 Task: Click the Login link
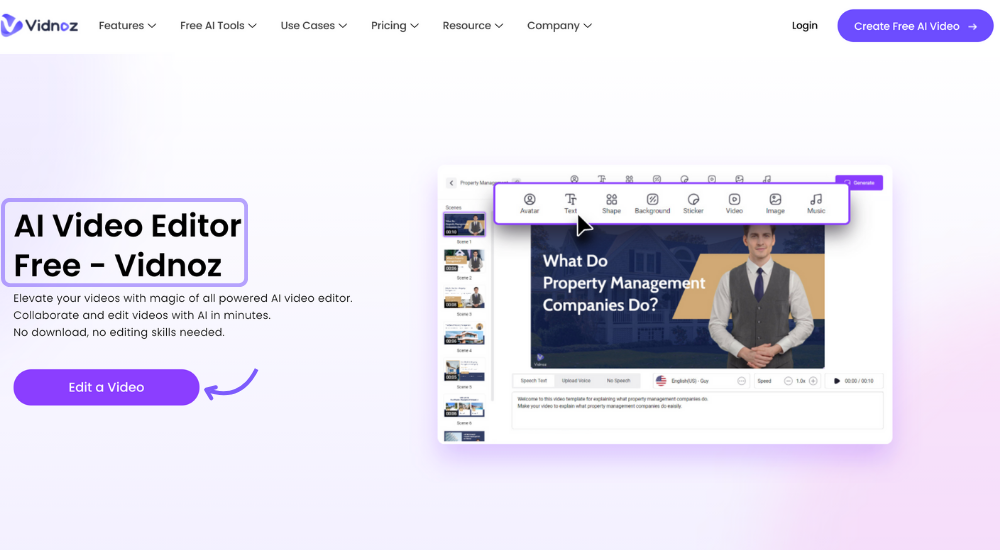click(804, 26)
